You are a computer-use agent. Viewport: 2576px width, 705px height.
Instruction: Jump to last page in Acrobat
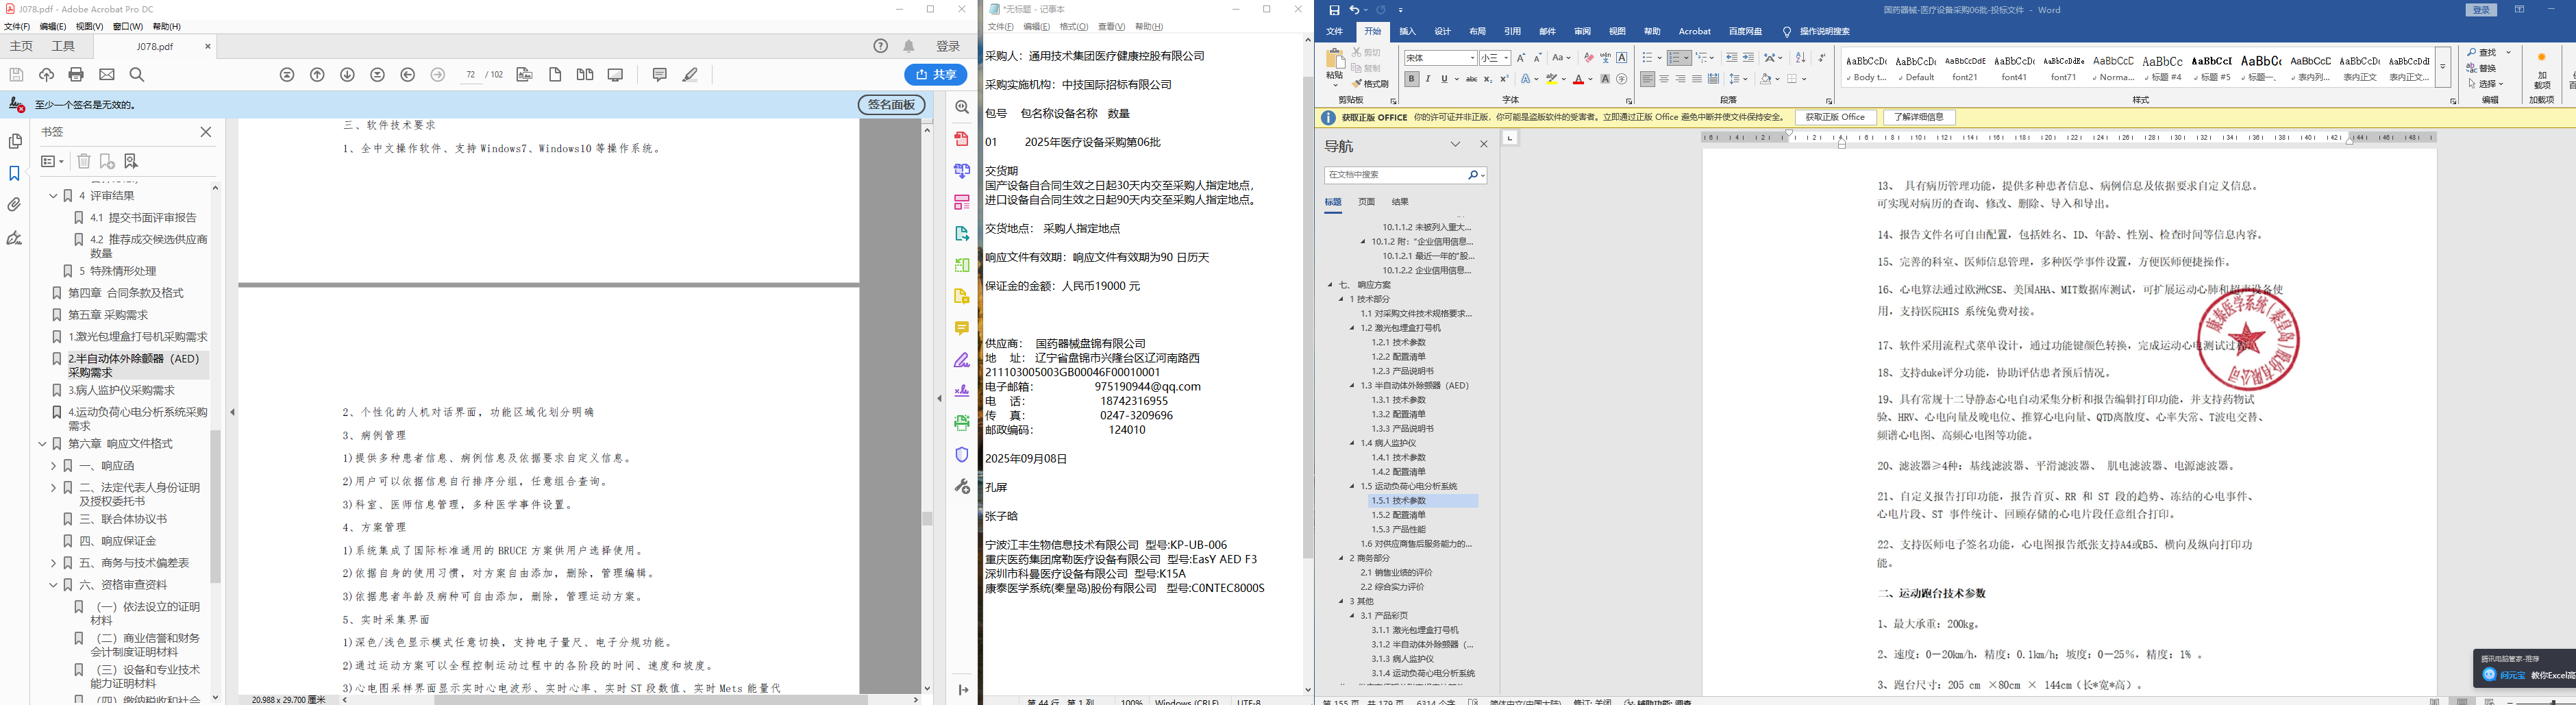[378, 75]
